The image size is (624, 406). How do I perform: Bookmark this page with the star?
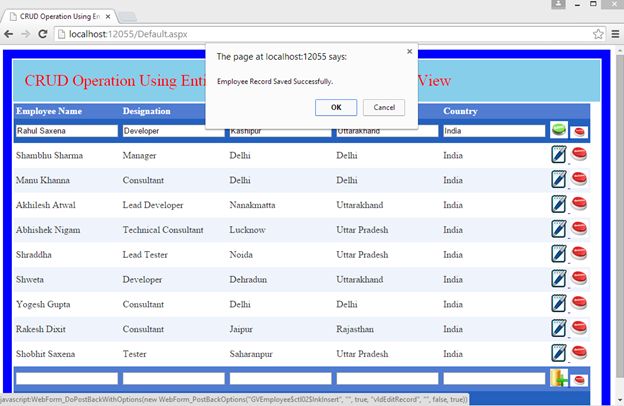pyautogui.click(x=598, y=34)
